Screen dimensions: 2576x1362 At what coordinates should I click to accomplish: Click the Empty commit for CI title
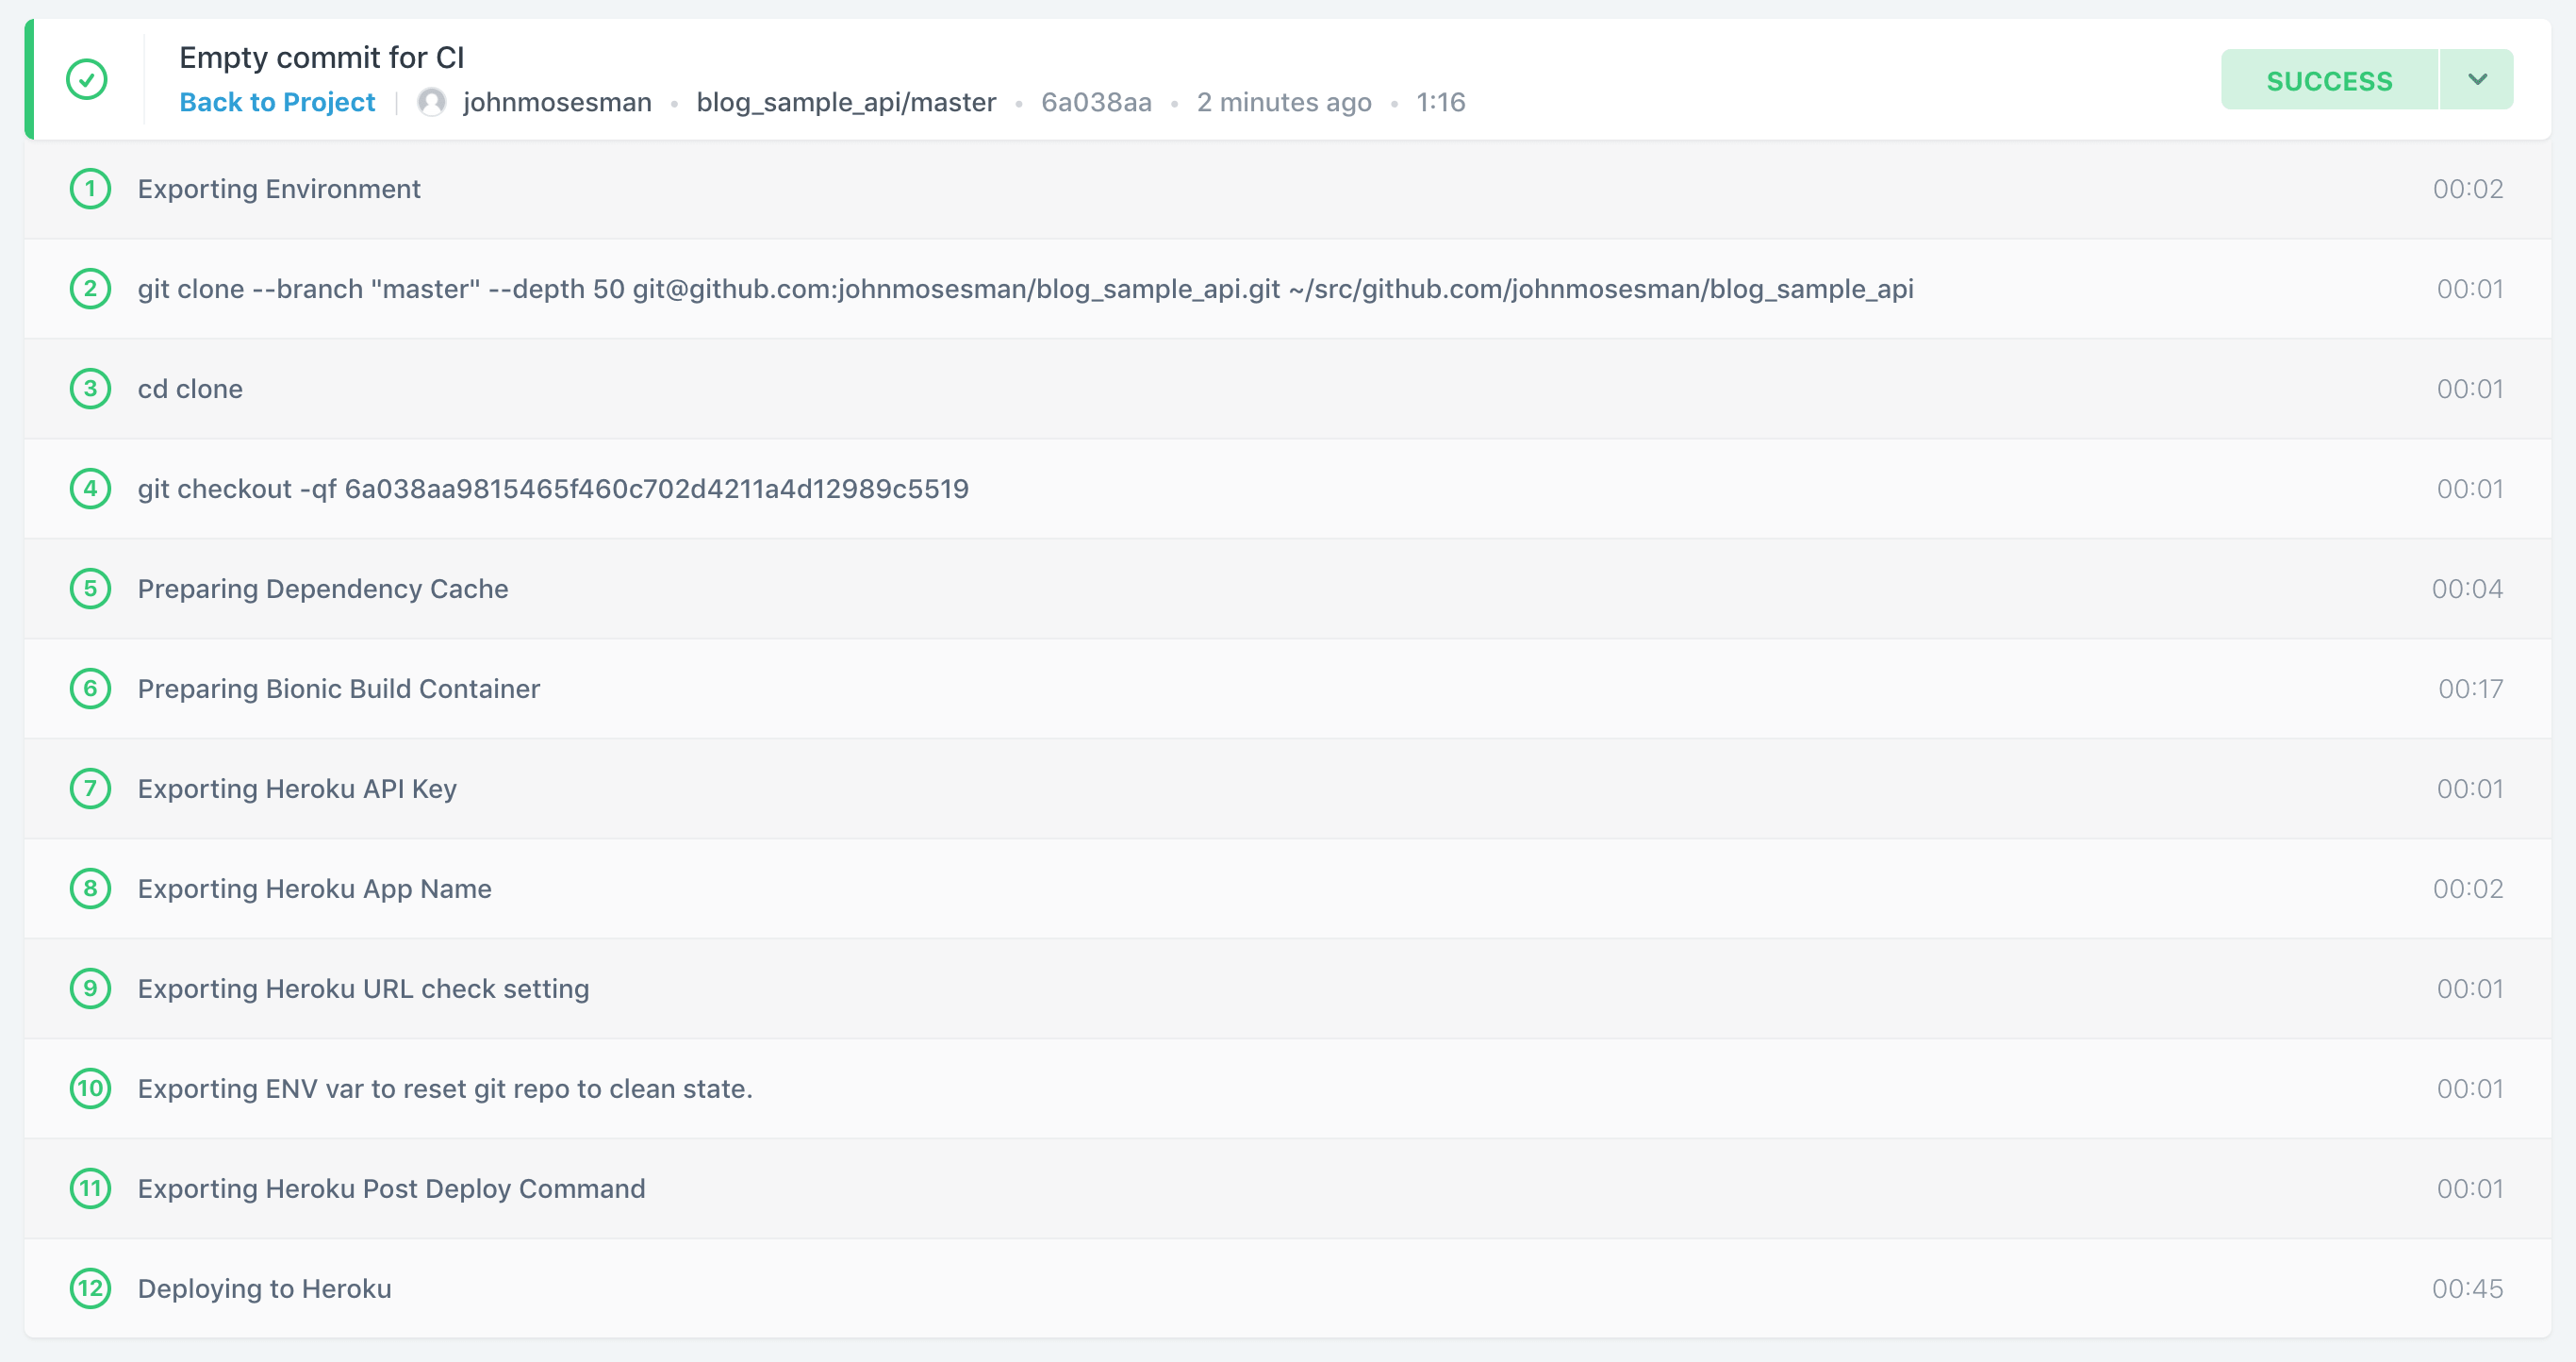(x=322, y=58)
